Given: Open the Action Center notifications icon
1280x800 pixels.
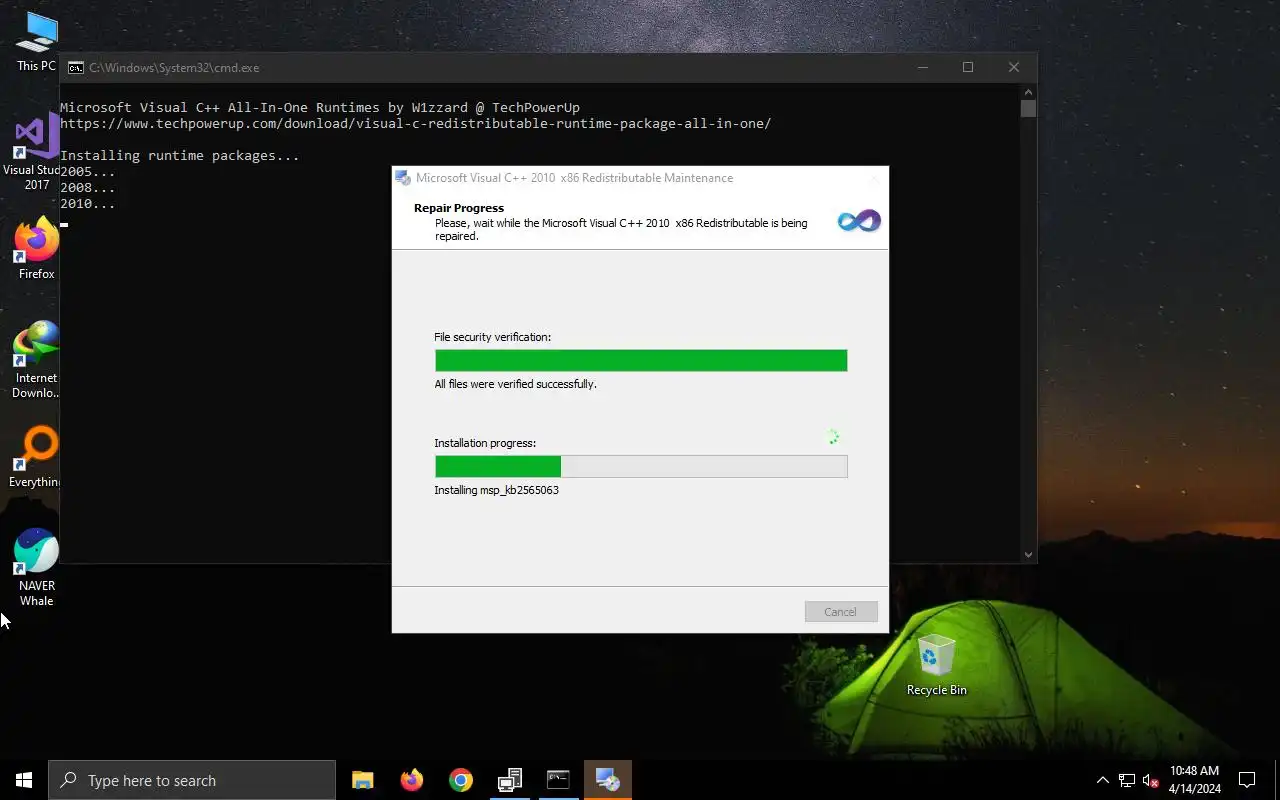Looking at the screenshot, I should coord(1247,780).
